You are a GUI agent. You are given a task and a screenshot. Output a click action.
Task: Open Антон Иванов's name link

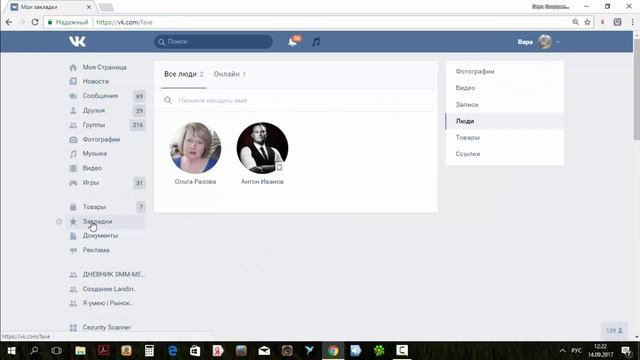point(262,182)
